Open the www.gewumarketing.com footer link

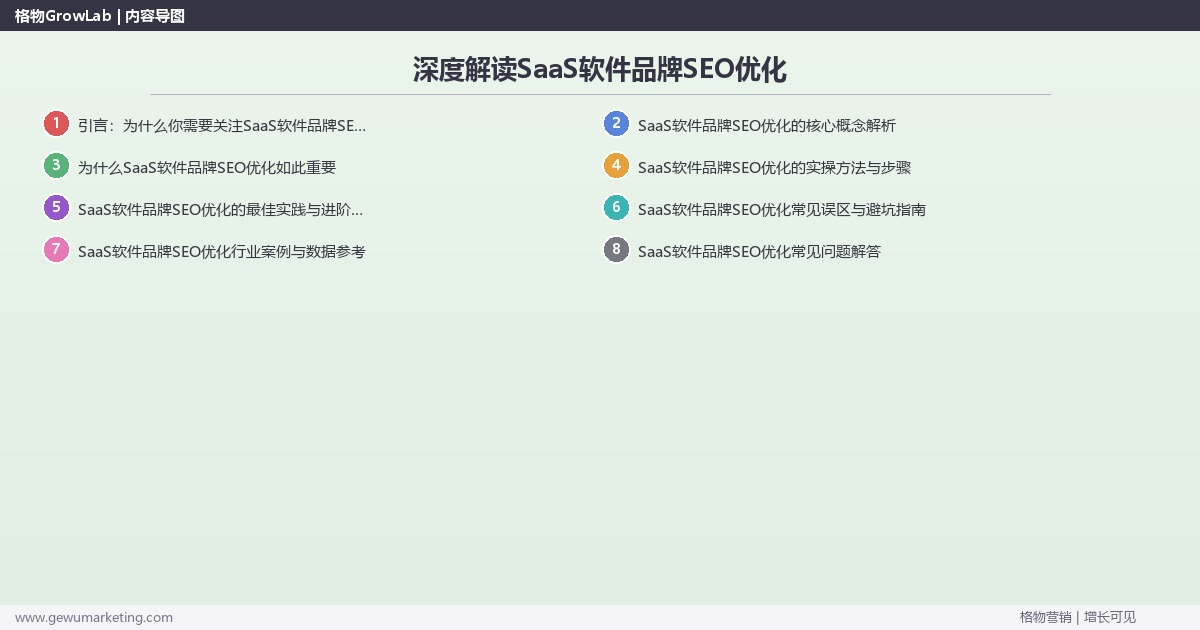[x=94, y=618]
